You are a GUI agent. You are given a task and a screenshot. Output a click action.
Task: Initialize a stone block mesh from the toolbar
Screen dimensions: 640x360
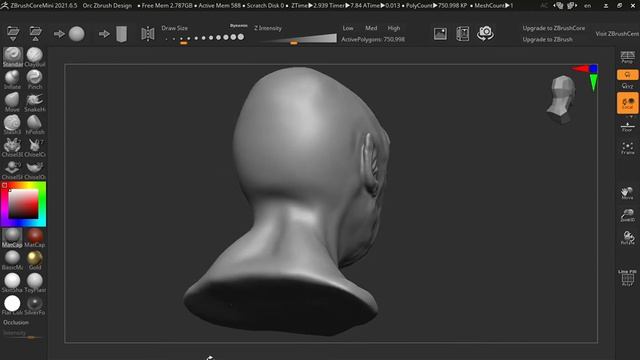point(121,34)
